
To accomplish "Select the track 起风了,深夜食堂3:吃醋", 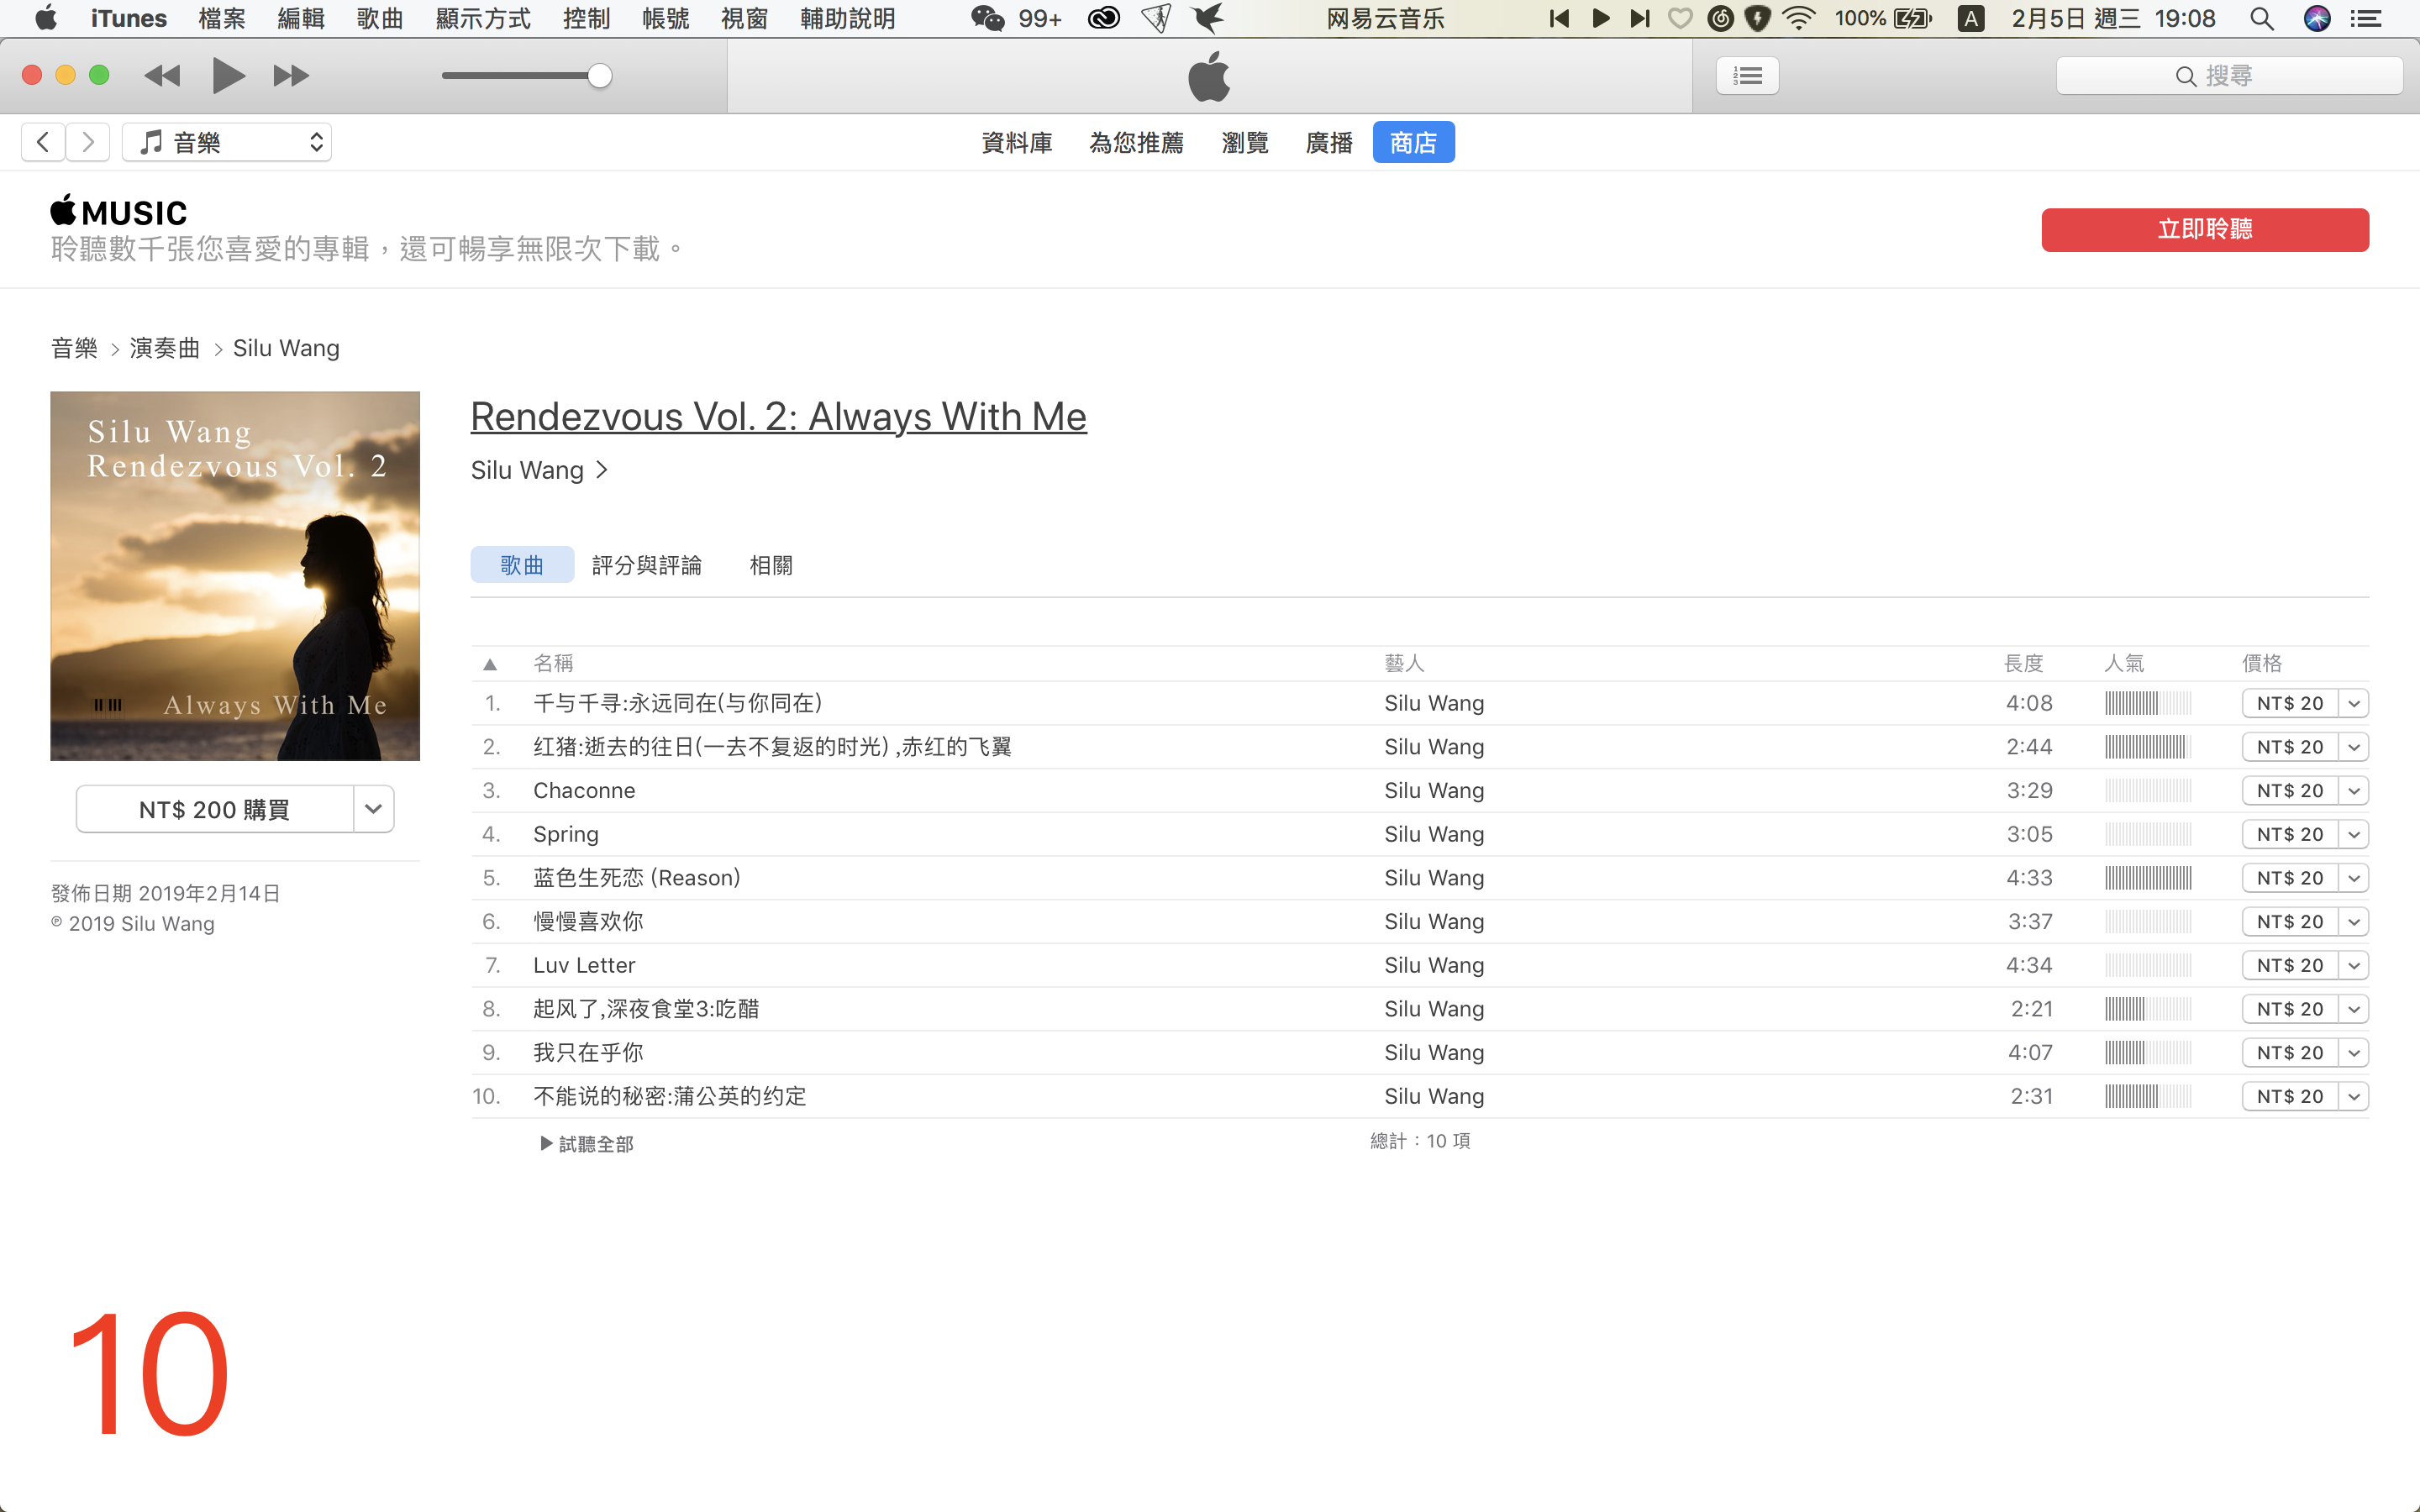I will pyautogui.click(x=1419, y=1009).
